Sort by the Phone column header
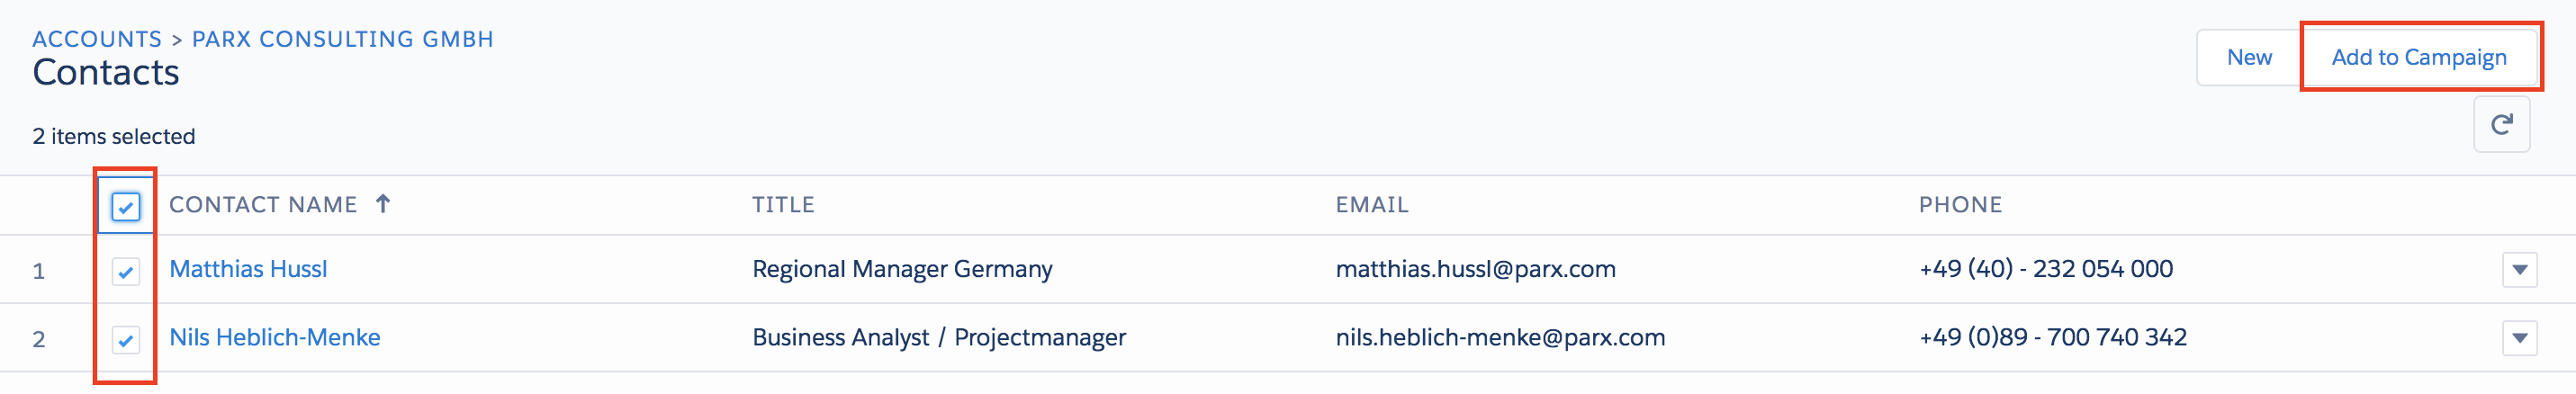 pyautogui.click(x=1960, y=205)
